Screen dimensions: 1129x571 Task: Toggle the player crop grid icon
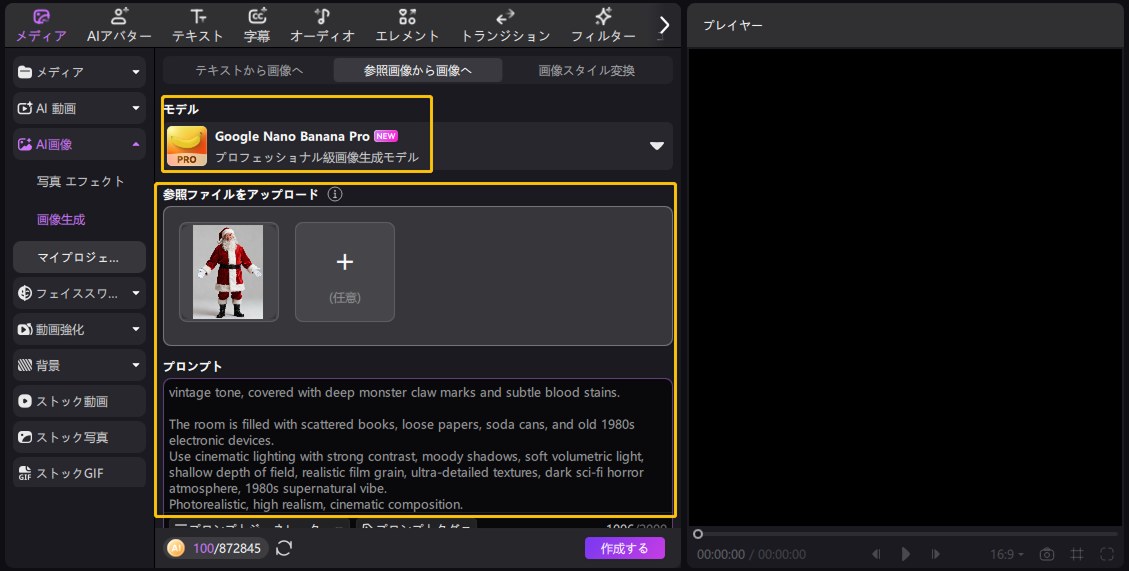(1077, 554)
